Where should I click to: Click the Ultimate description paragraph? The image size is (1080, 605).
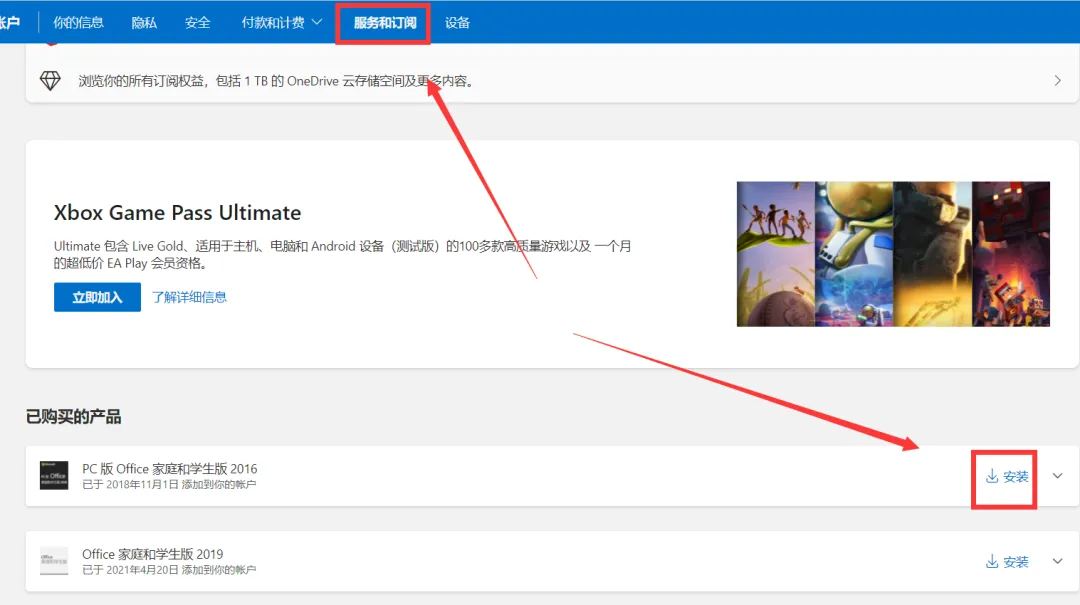tap(342, 254)
